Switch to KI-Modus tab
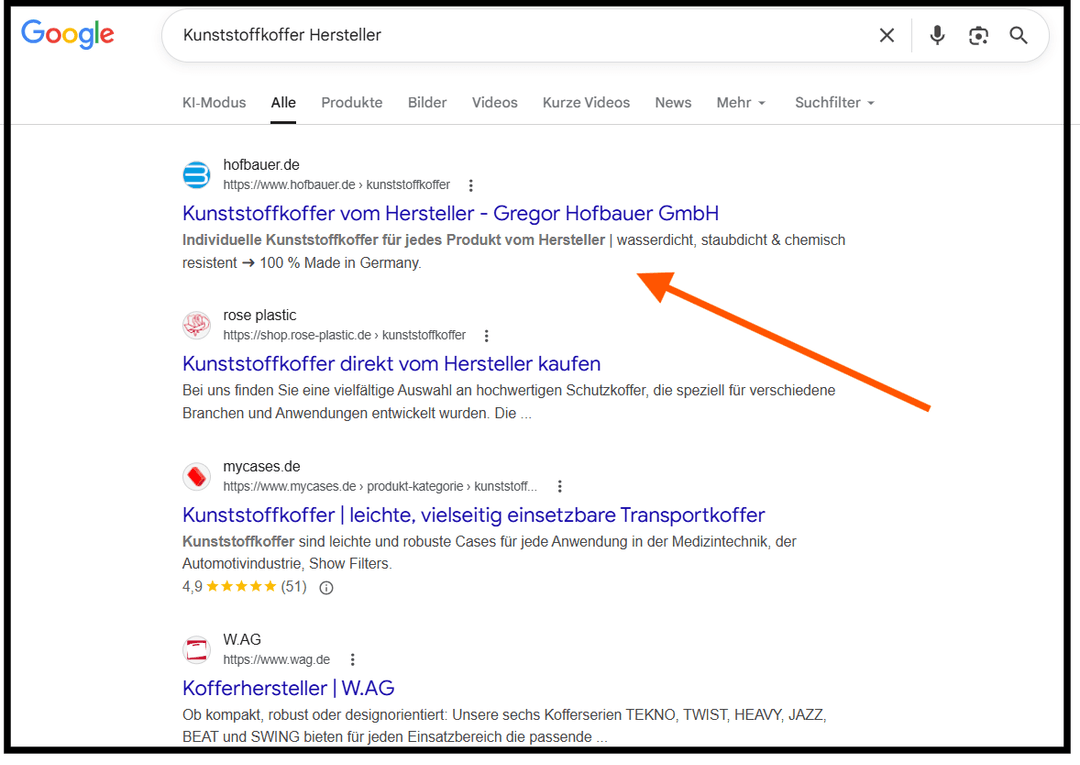The width and height of the screenshot is (1080, 765). pyautogui.click(x=214, y=103)
